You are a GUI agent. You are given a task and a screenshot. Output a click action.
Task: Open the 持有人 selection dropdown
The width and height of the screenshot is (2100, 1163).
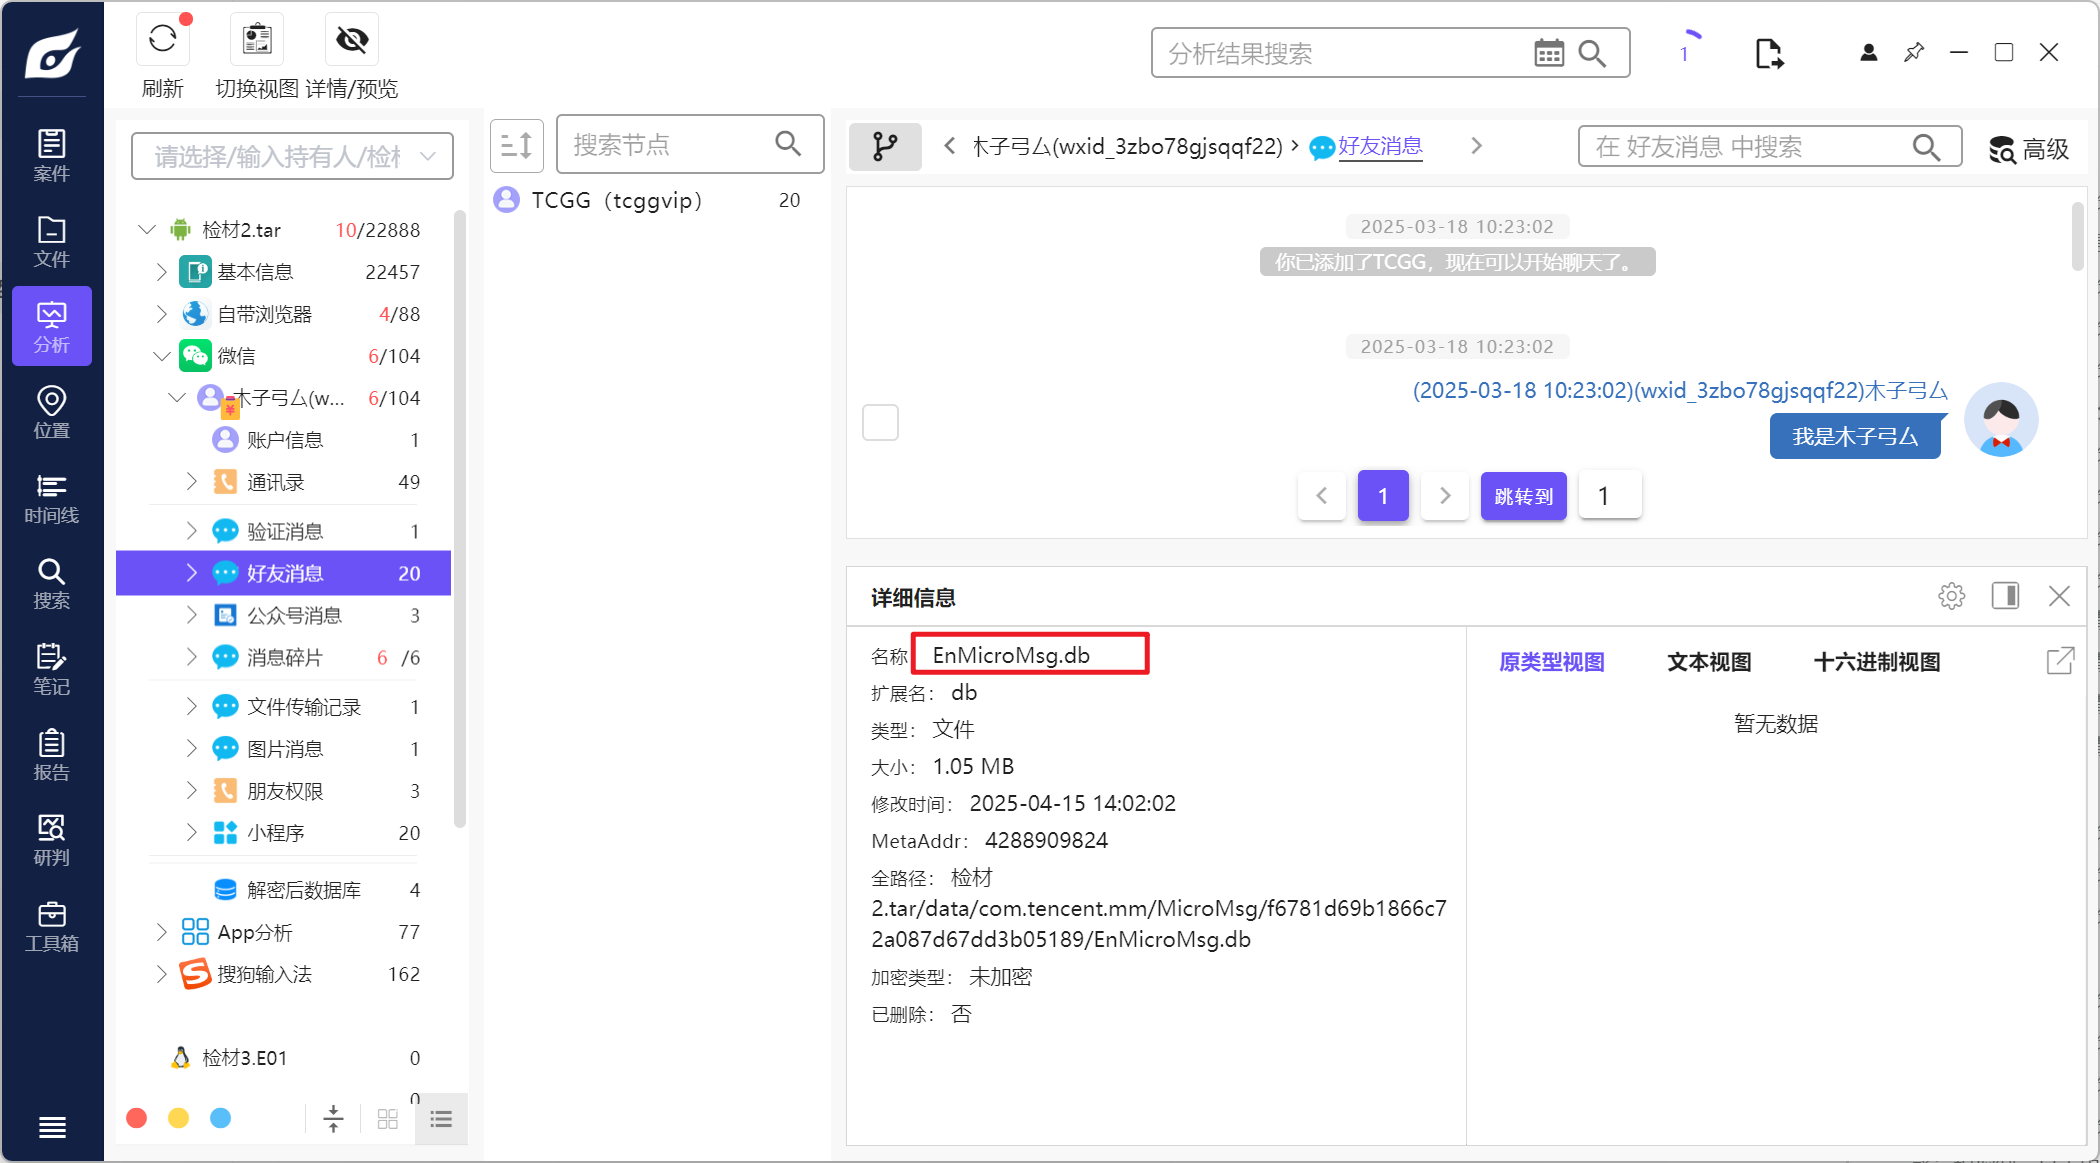pos(292,156)
